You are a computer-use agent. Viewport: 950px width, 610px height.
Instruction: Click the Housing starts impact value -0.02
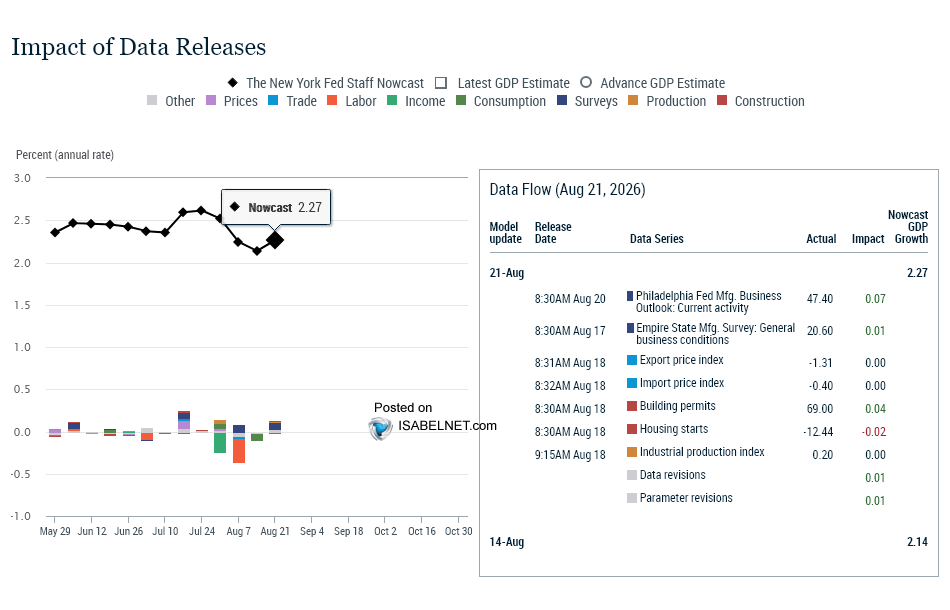(x=874, y=432)
